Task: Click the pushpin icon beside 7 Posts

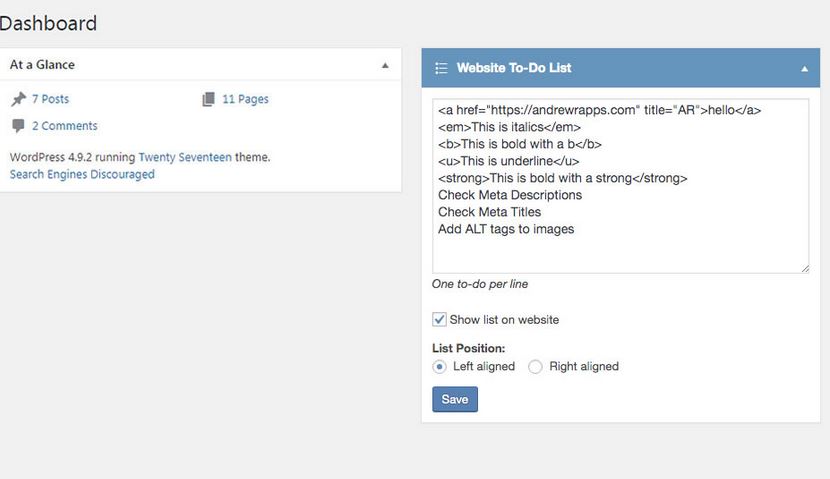Action: [19, 99]
